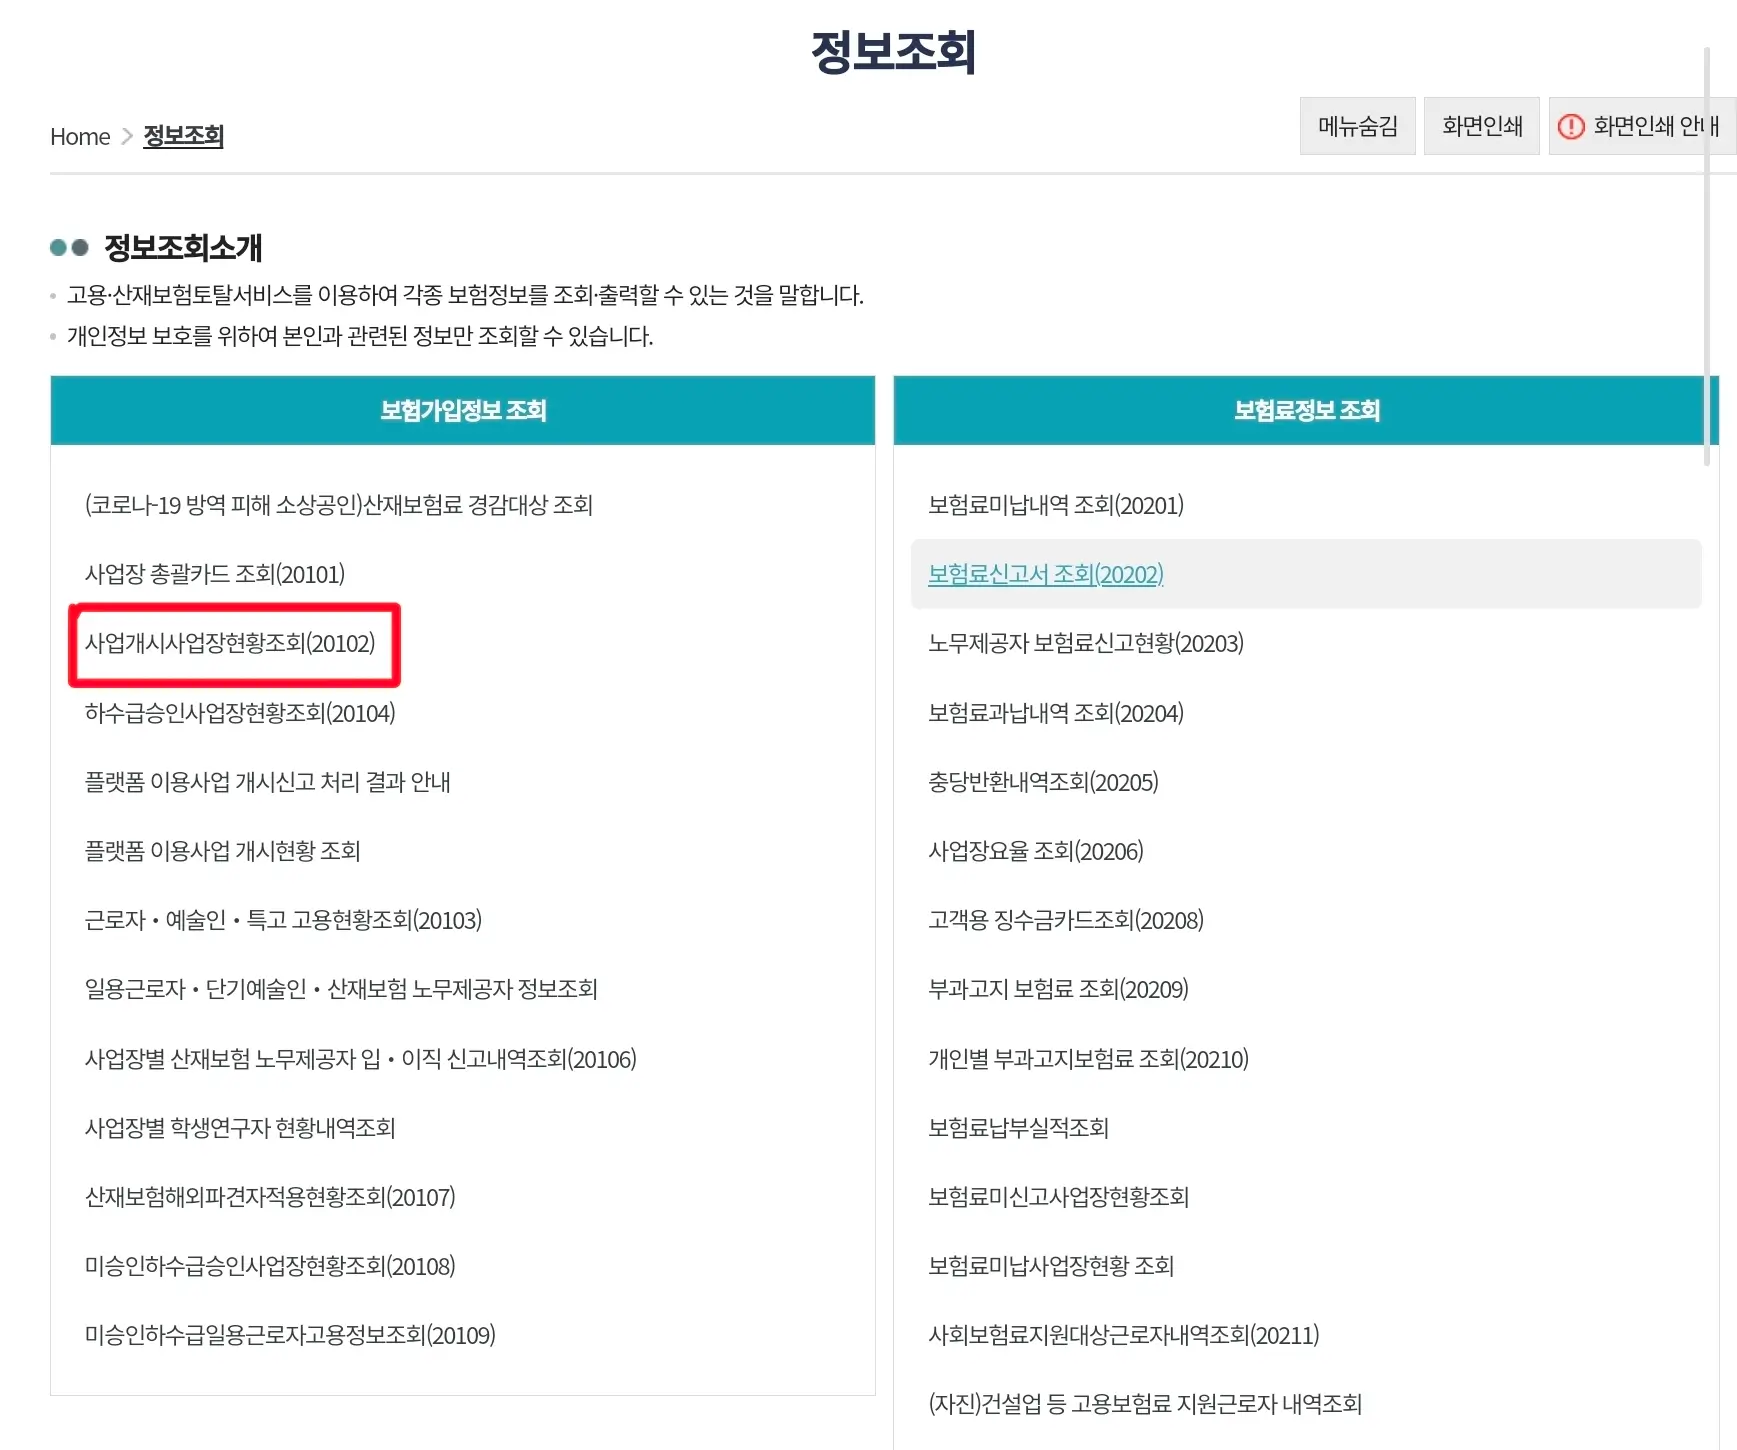Open 보험료신고서 조회(20202) link
This screenshot has width=1737, height=1450.
[1045, 574]
